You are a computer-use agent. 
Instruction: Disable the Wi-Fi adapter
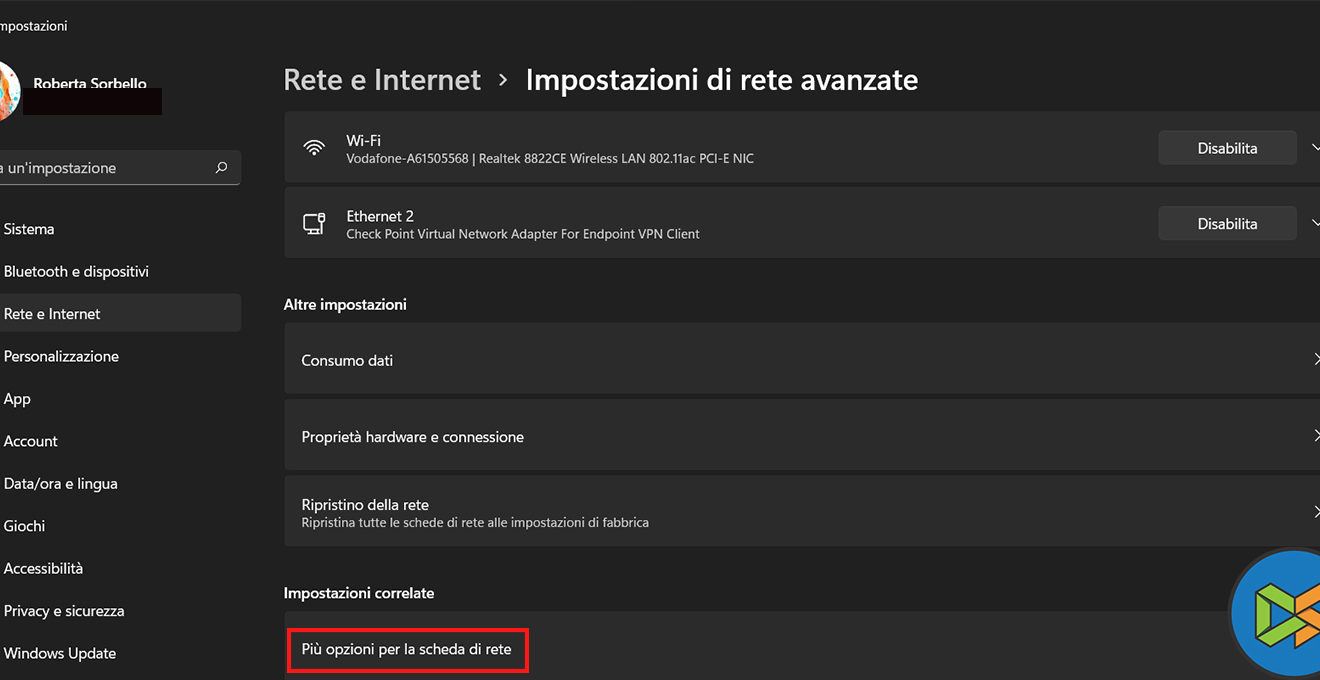1227,148
